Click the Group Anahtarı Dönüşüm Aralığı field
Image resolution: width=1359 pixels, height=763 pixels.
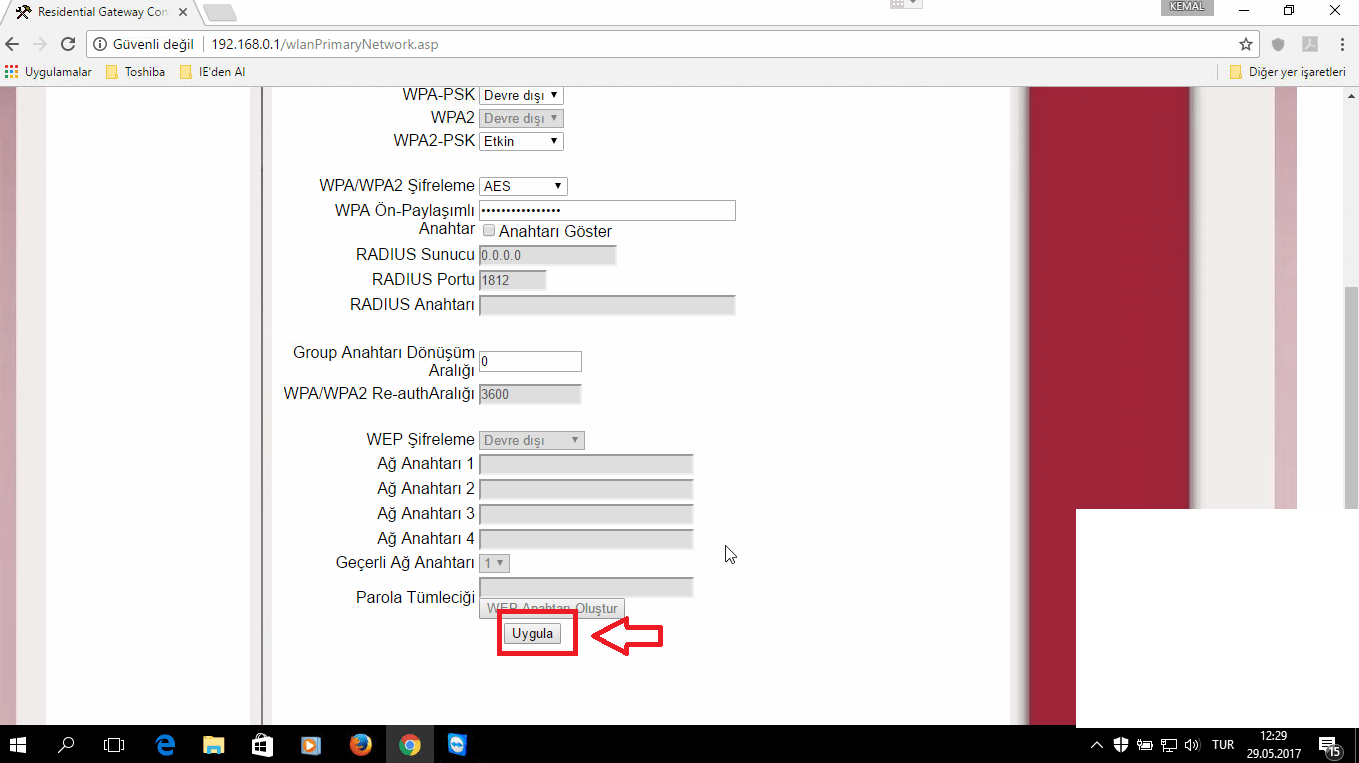(x=530, y=361)
